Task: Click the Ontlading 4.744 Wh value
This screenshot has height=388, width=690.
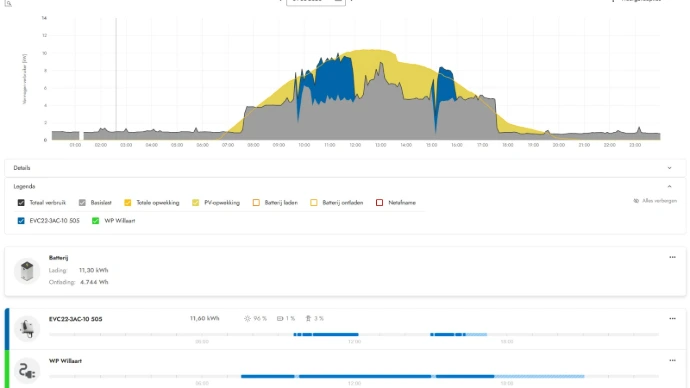Action: pyautogui.click(x=94, y=282)
